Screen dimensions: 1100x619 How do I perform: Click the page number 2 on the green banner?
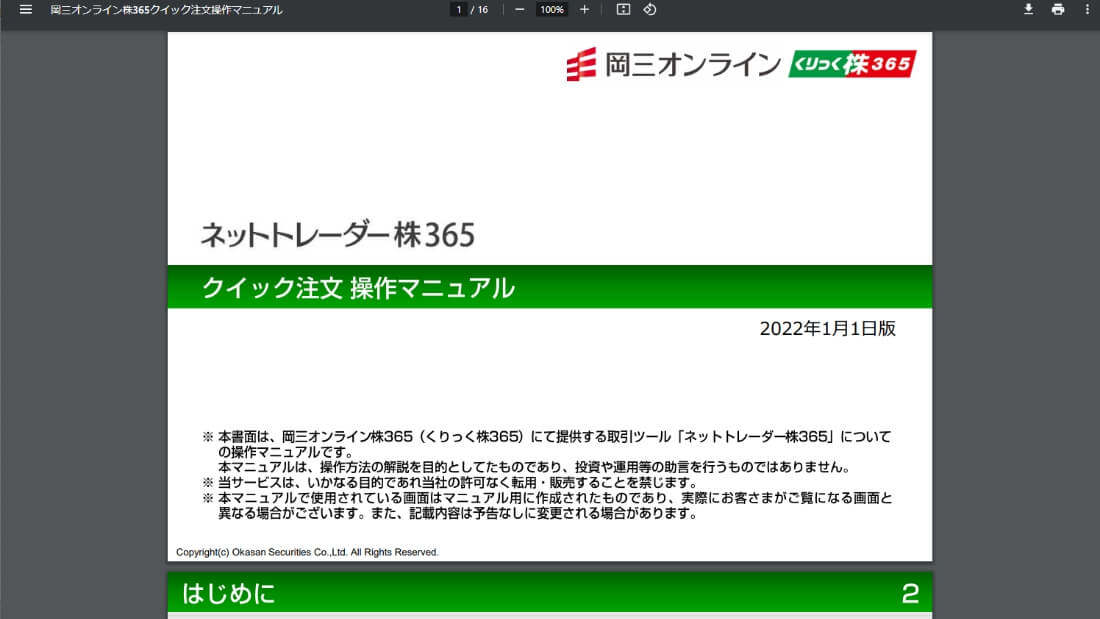[x=910, y=594]
